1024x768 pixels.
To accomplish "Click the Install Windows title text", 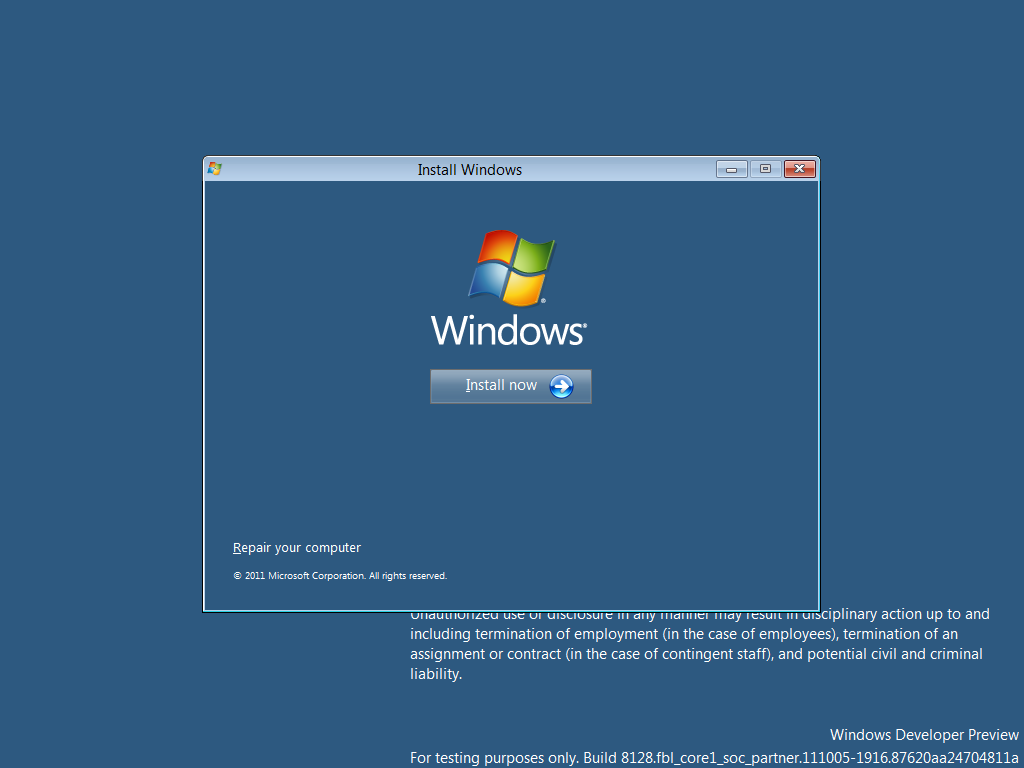I will (470, 170).
